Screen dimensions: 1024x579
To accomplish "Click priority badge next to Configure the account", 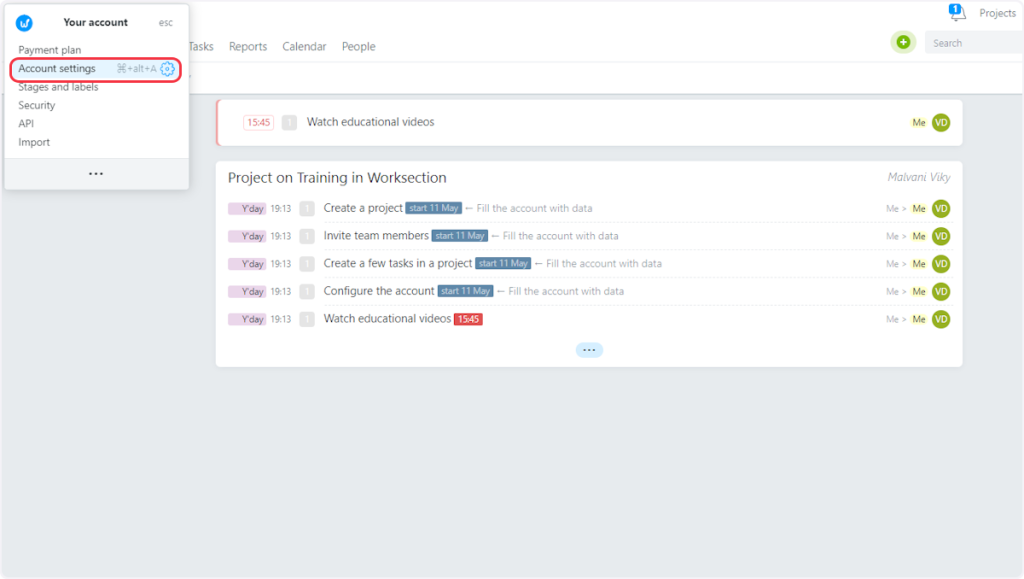I will pyautogui.click(x=307, y=291).
